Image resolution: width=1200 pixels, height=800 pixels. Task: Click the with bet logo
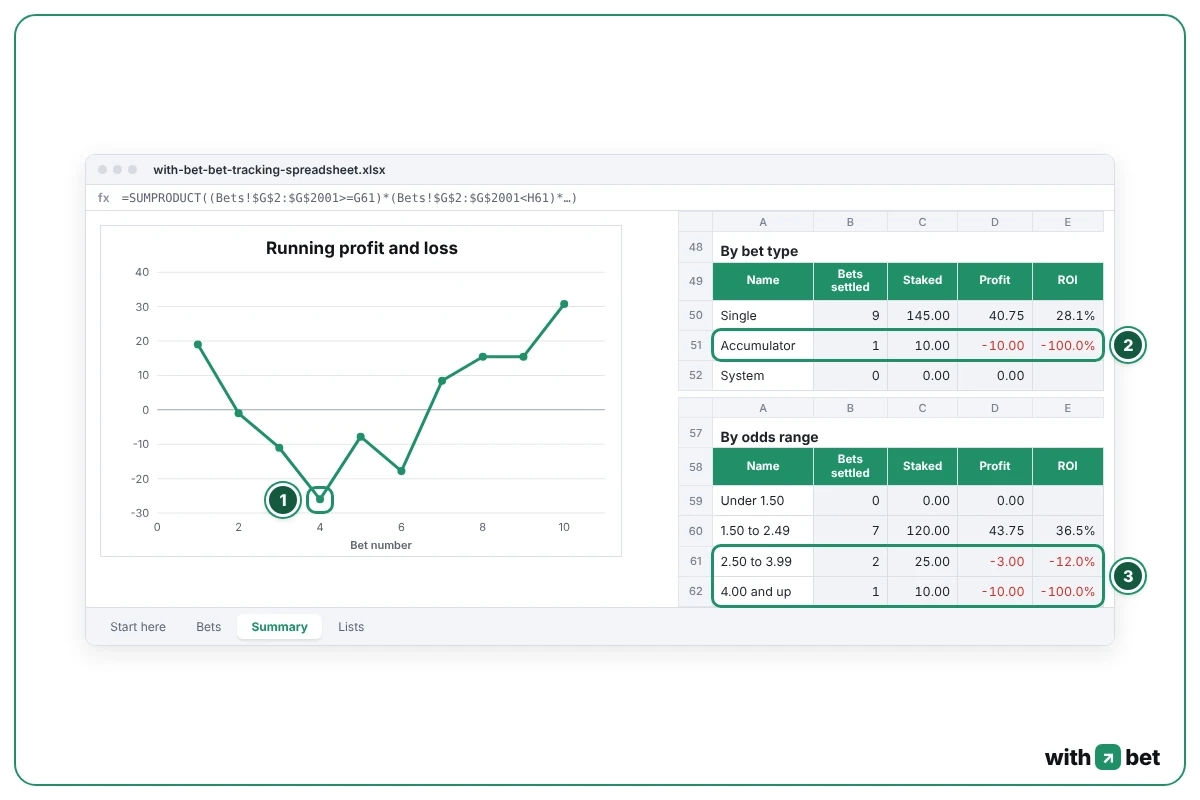click(1103, 757)
